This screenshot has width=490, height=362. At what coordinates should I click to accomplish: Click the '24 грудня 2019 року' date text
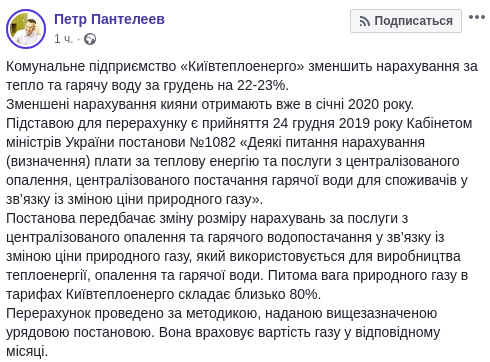click(338, 123)
